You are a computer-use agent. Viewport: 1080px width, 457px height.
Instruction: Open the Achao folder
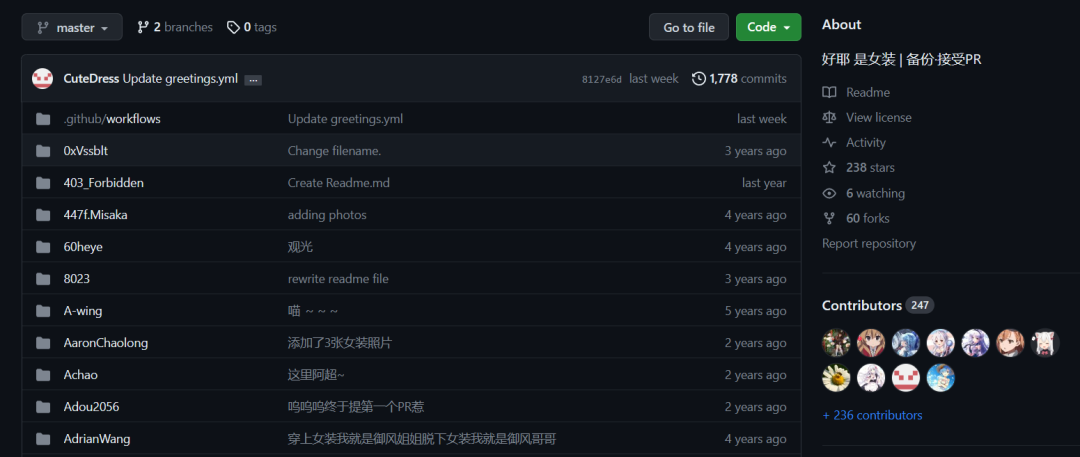[x=81, y=375]
